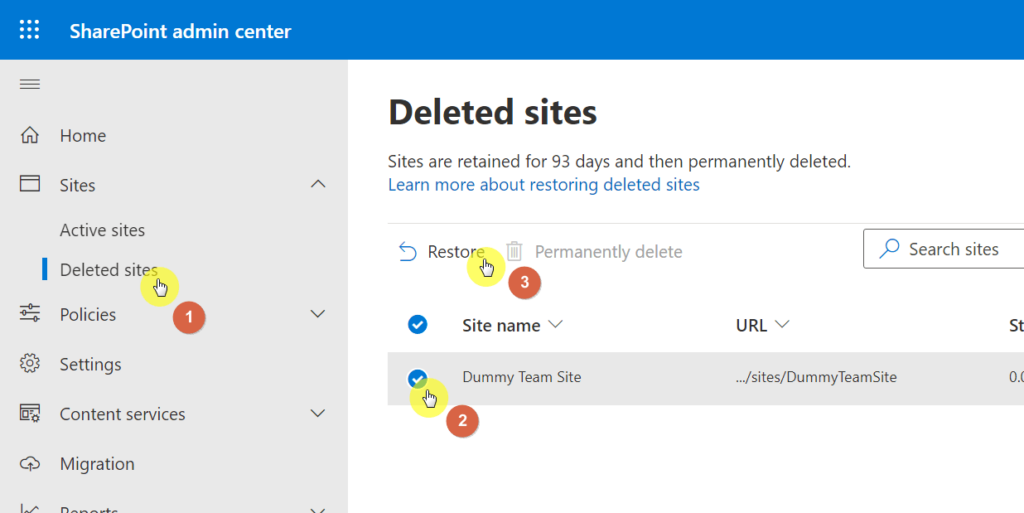The height and width of the screenshot is (513, 1024).
Task: Click the Migration cloud upload icon
Action: (x=29, y=463)
